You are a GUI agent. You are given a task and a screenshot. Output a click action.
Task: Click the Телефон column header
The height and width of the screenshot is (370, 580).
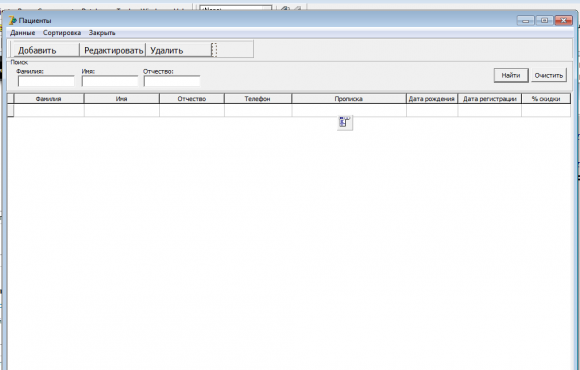[258, 99]
